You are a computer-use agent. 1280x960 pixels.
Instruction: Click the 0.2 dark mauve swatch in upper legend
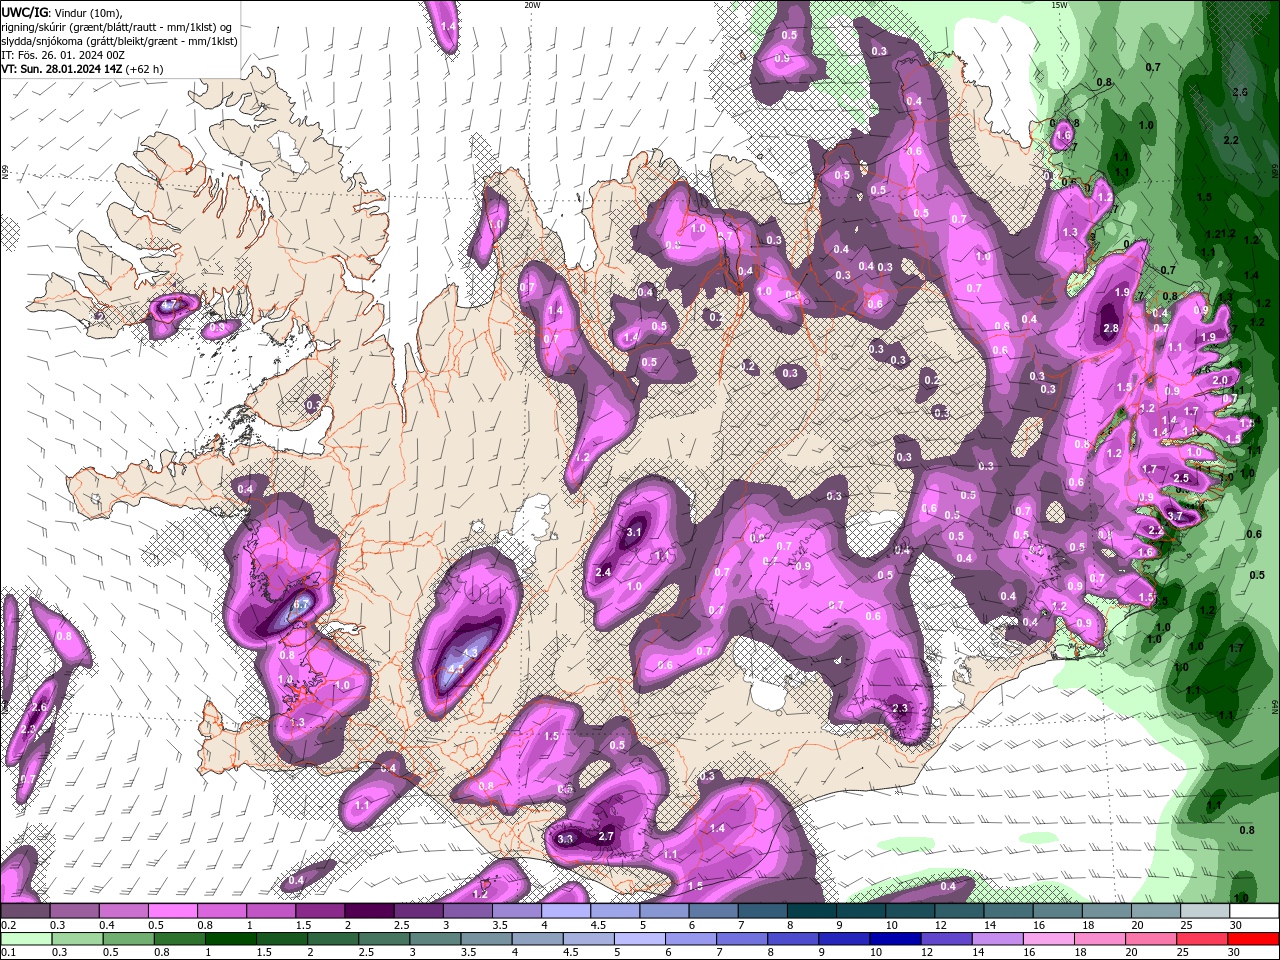tap(25, 911)
